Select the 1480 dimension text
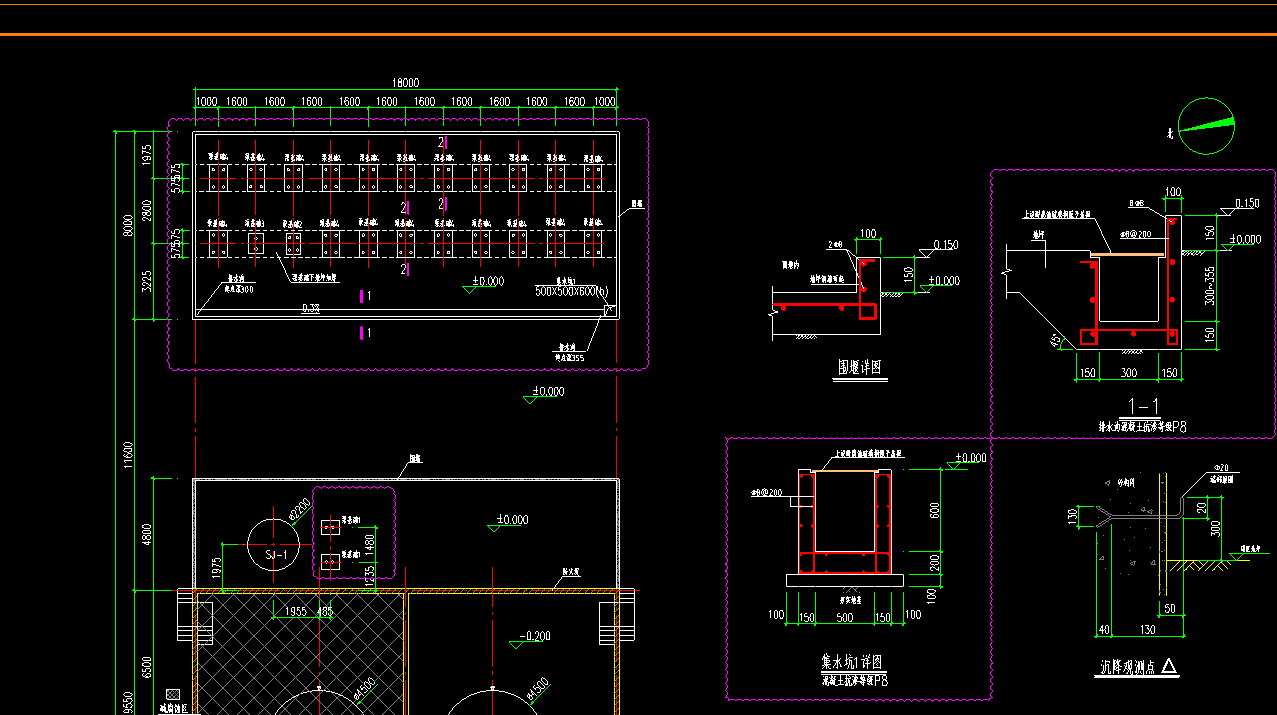Screen dimensions: 1277x715 [370, 545]
